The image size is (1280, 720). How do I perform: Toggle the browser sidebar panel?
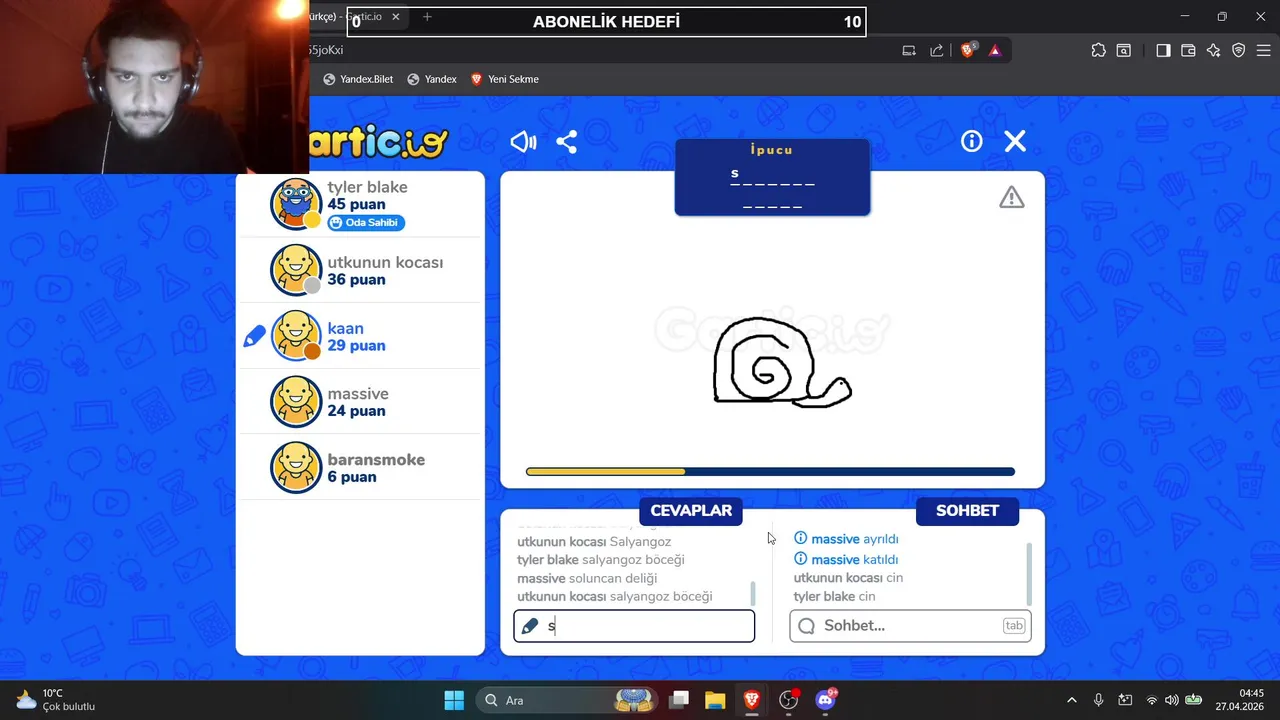pyautogui.click(x=1163, y=50)
